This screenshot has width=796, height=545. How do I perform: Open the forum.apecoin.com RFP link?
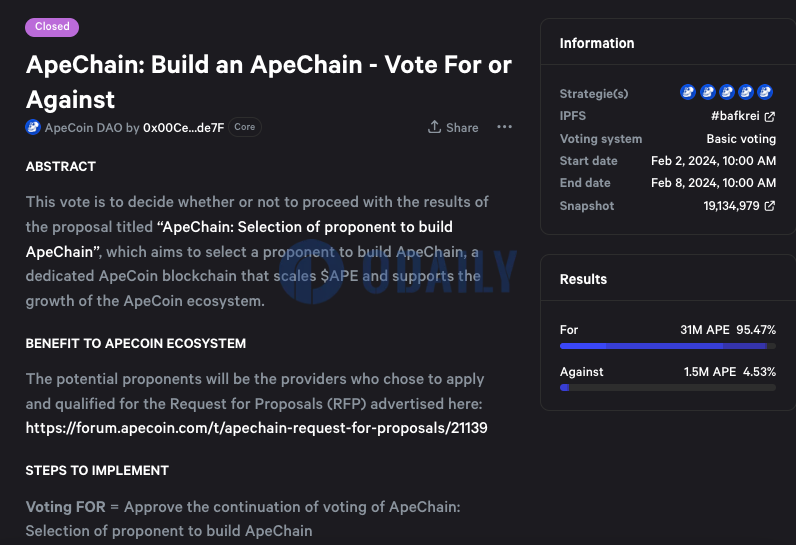256,428
